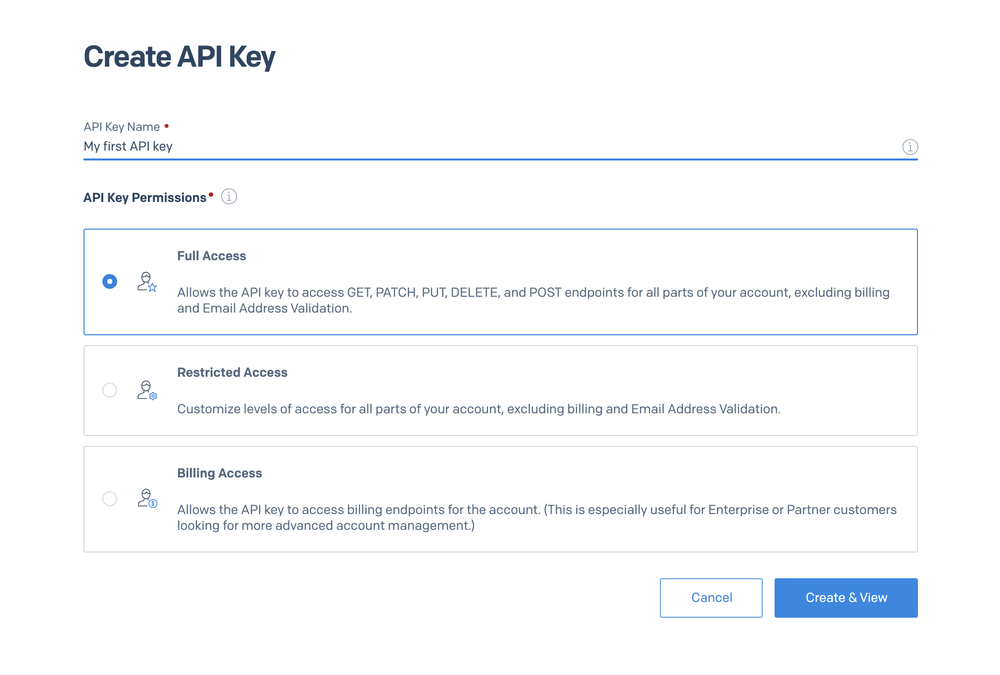The image size is (1000, 675).
Task: Click the Full Access heading
Action: tap(212, 256)
